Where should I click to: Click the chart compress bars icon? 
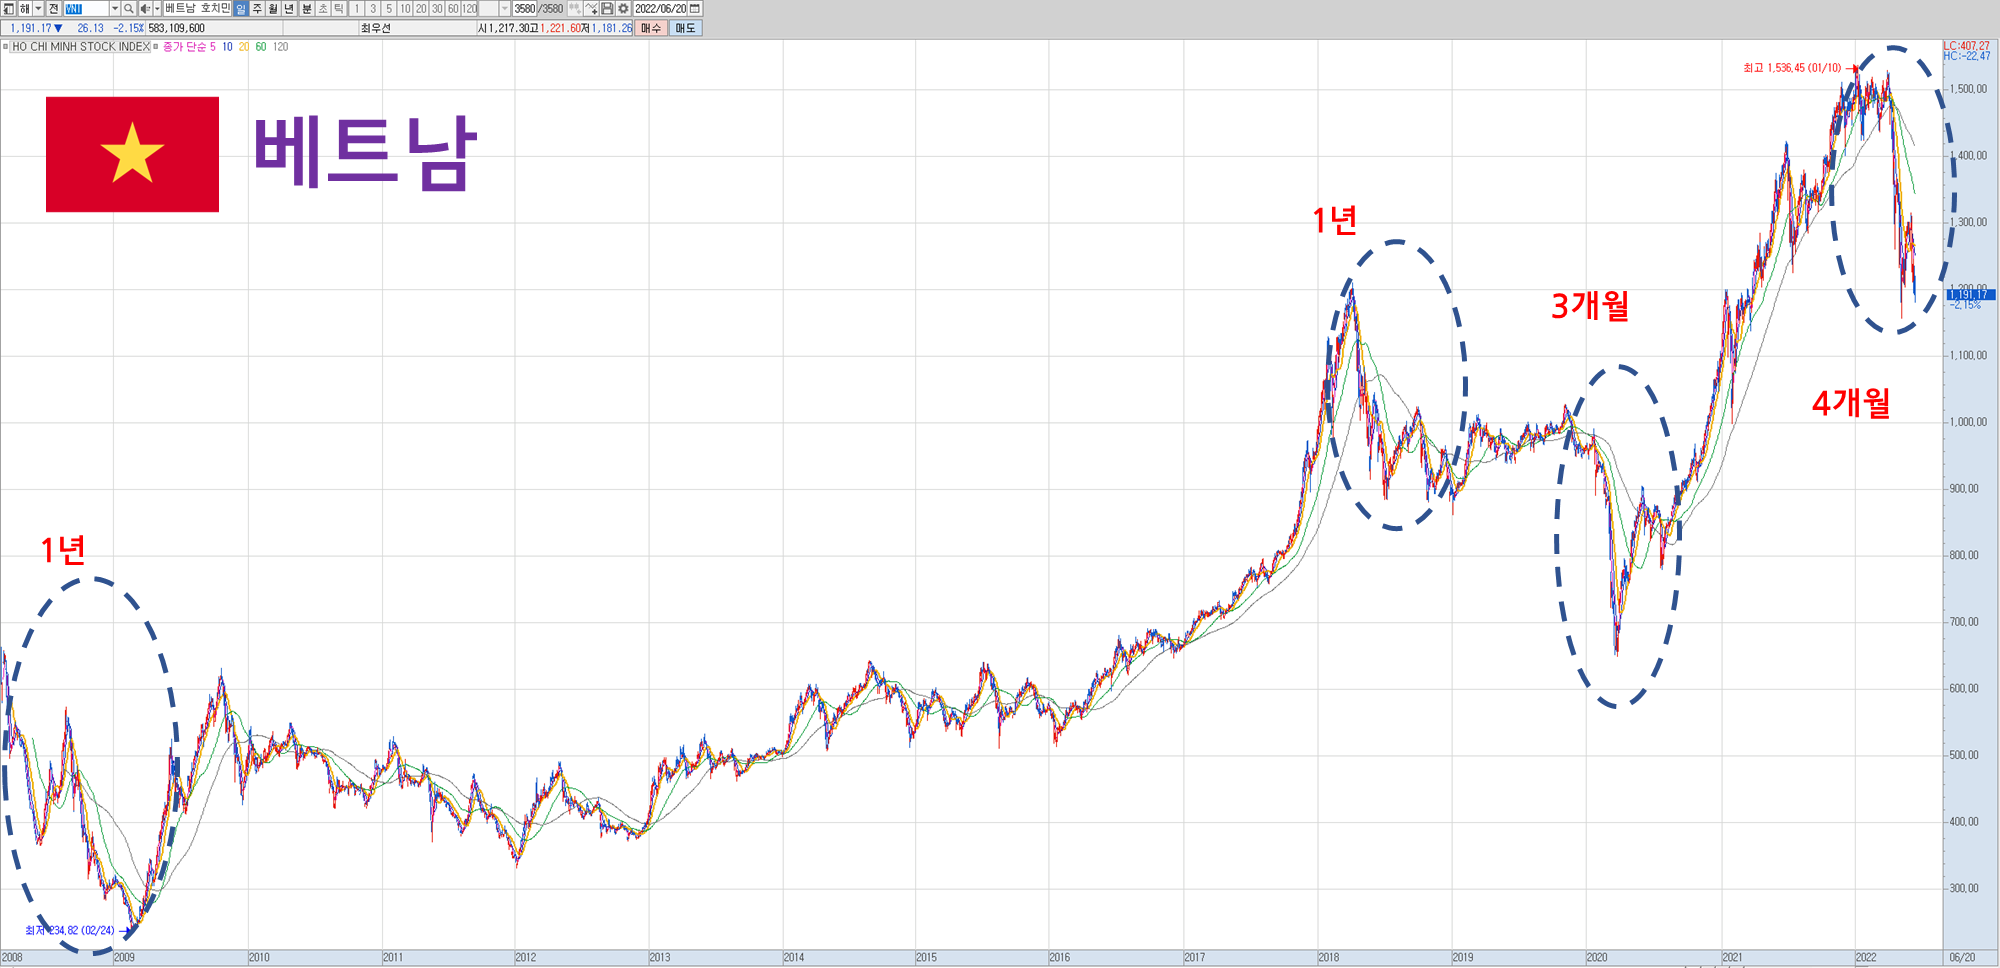click(575, 8)
